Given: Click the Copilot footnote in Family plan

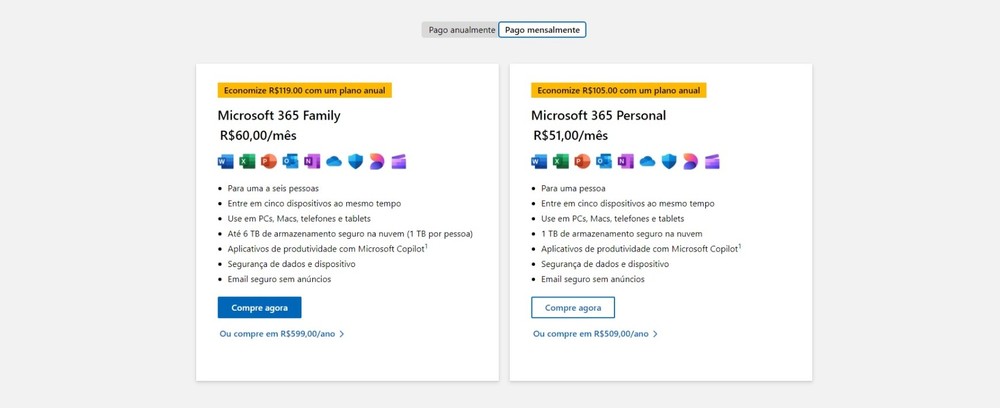Looking at the screenshot, I should [426, 246].
